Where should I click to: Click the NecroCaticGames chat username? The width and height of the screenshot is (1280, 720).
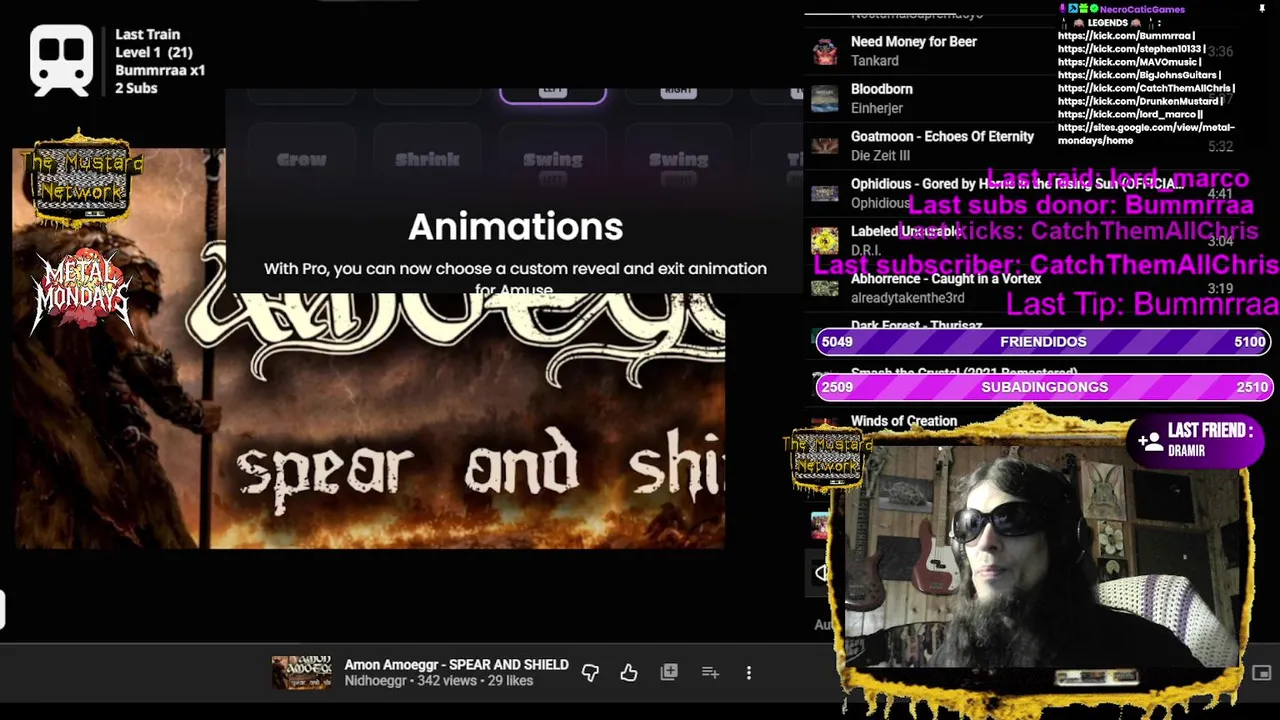pyautogui.click(x=1142, y=9)
